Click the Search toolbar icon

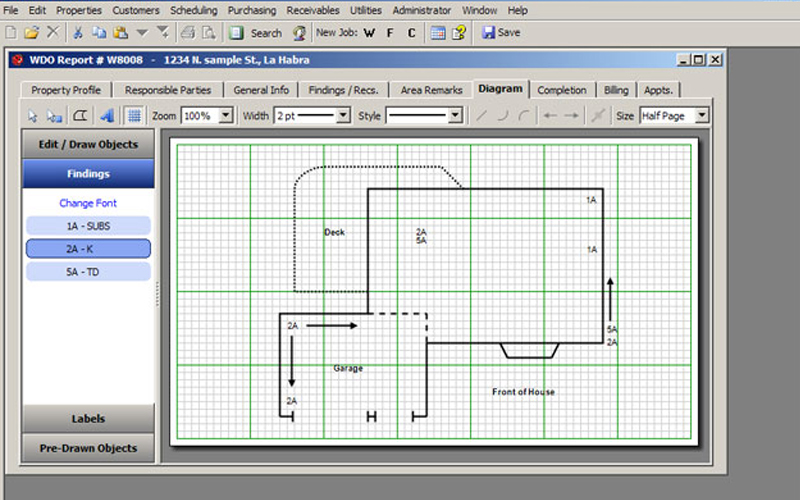click(x=236, y=33)
